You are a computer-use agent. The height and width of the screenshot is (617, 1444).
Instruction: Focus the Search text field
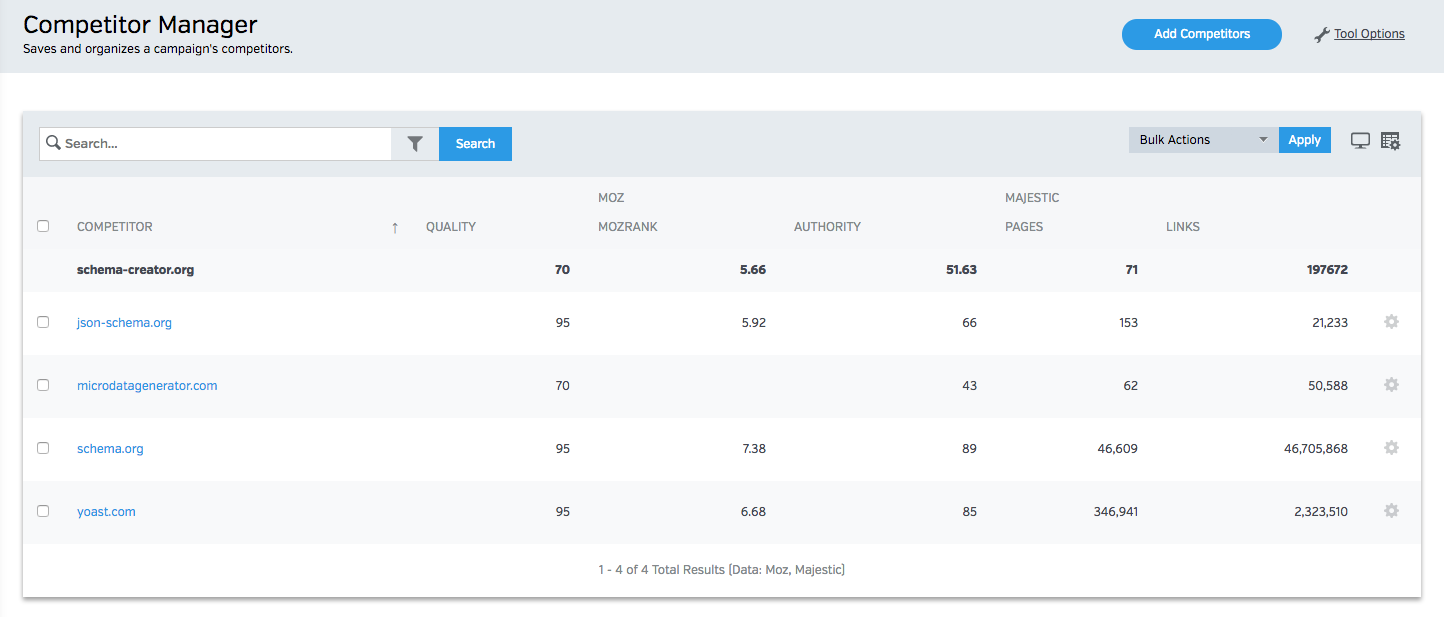(x=220, y=144)
